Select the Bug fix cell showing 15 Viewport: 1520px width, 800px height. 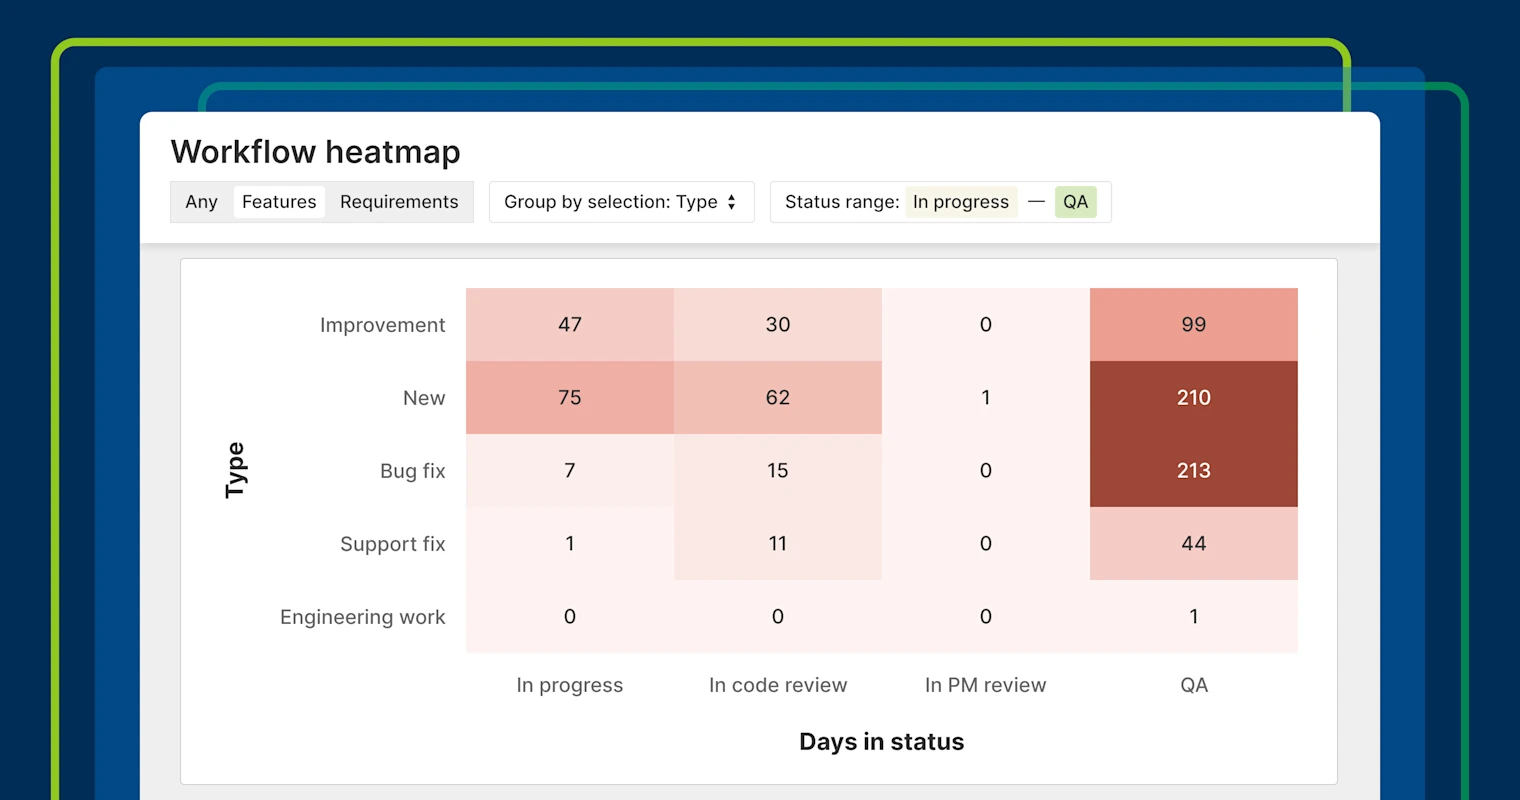[777, 470]
